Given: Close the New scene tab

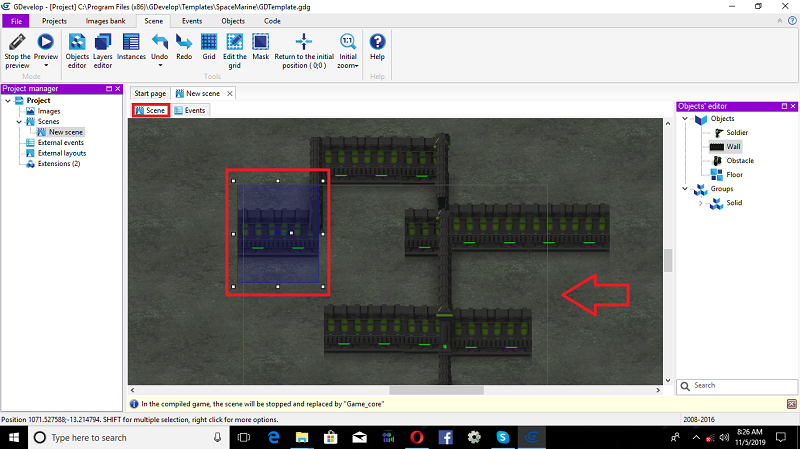Looking at the screenshot, I should pyautogui.click(x=230, y=93).
